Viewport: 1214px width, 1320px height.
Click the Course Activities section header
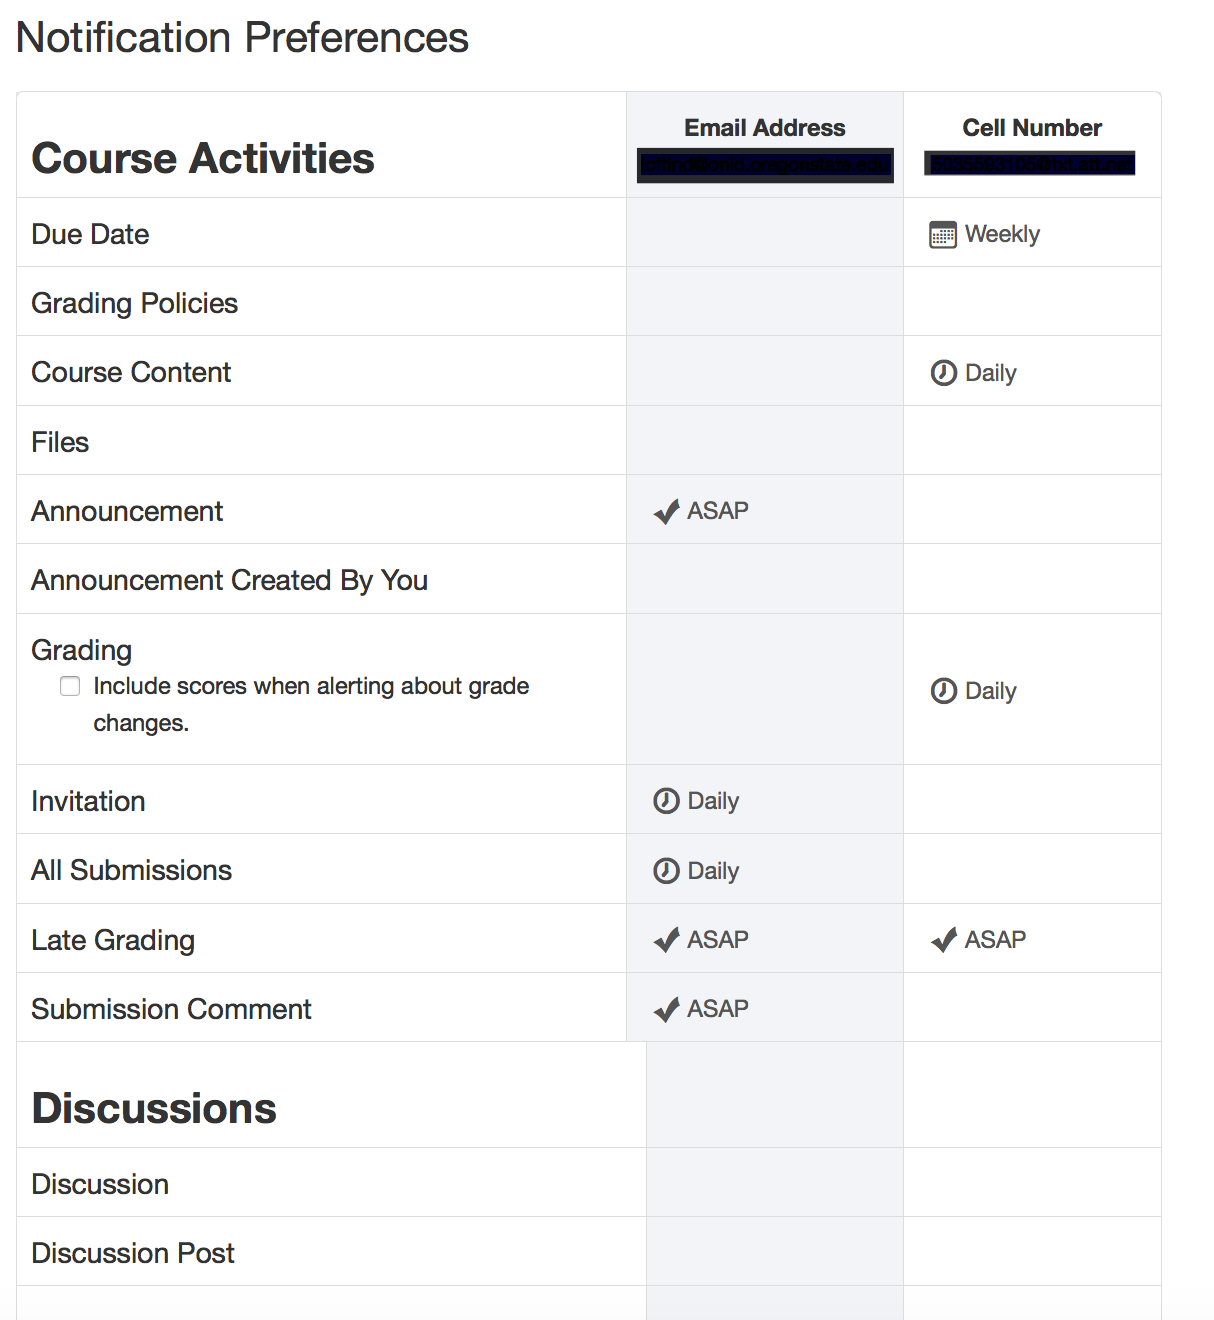pyautogui.click(x=204, y=158)
